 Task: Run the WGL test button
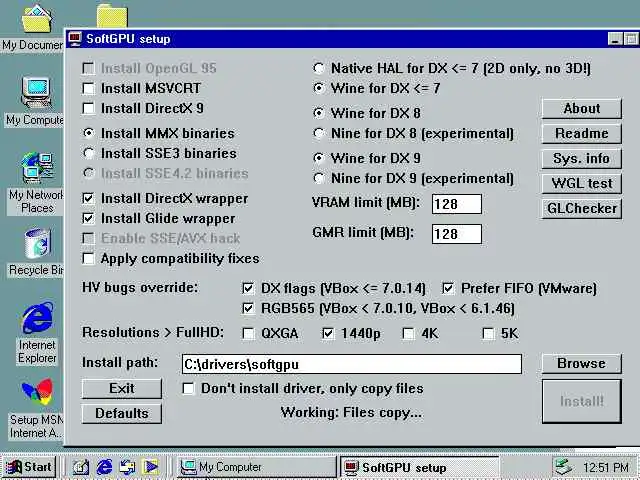[x=582, y=183]
